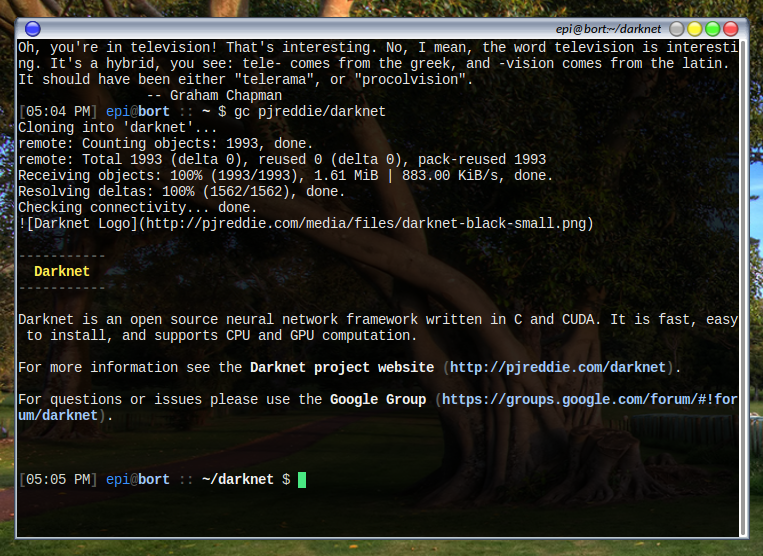This screenshot has width=763, height=556.
Task: Click the remote: Counting objects line
Action: click(x=165, y=143)
